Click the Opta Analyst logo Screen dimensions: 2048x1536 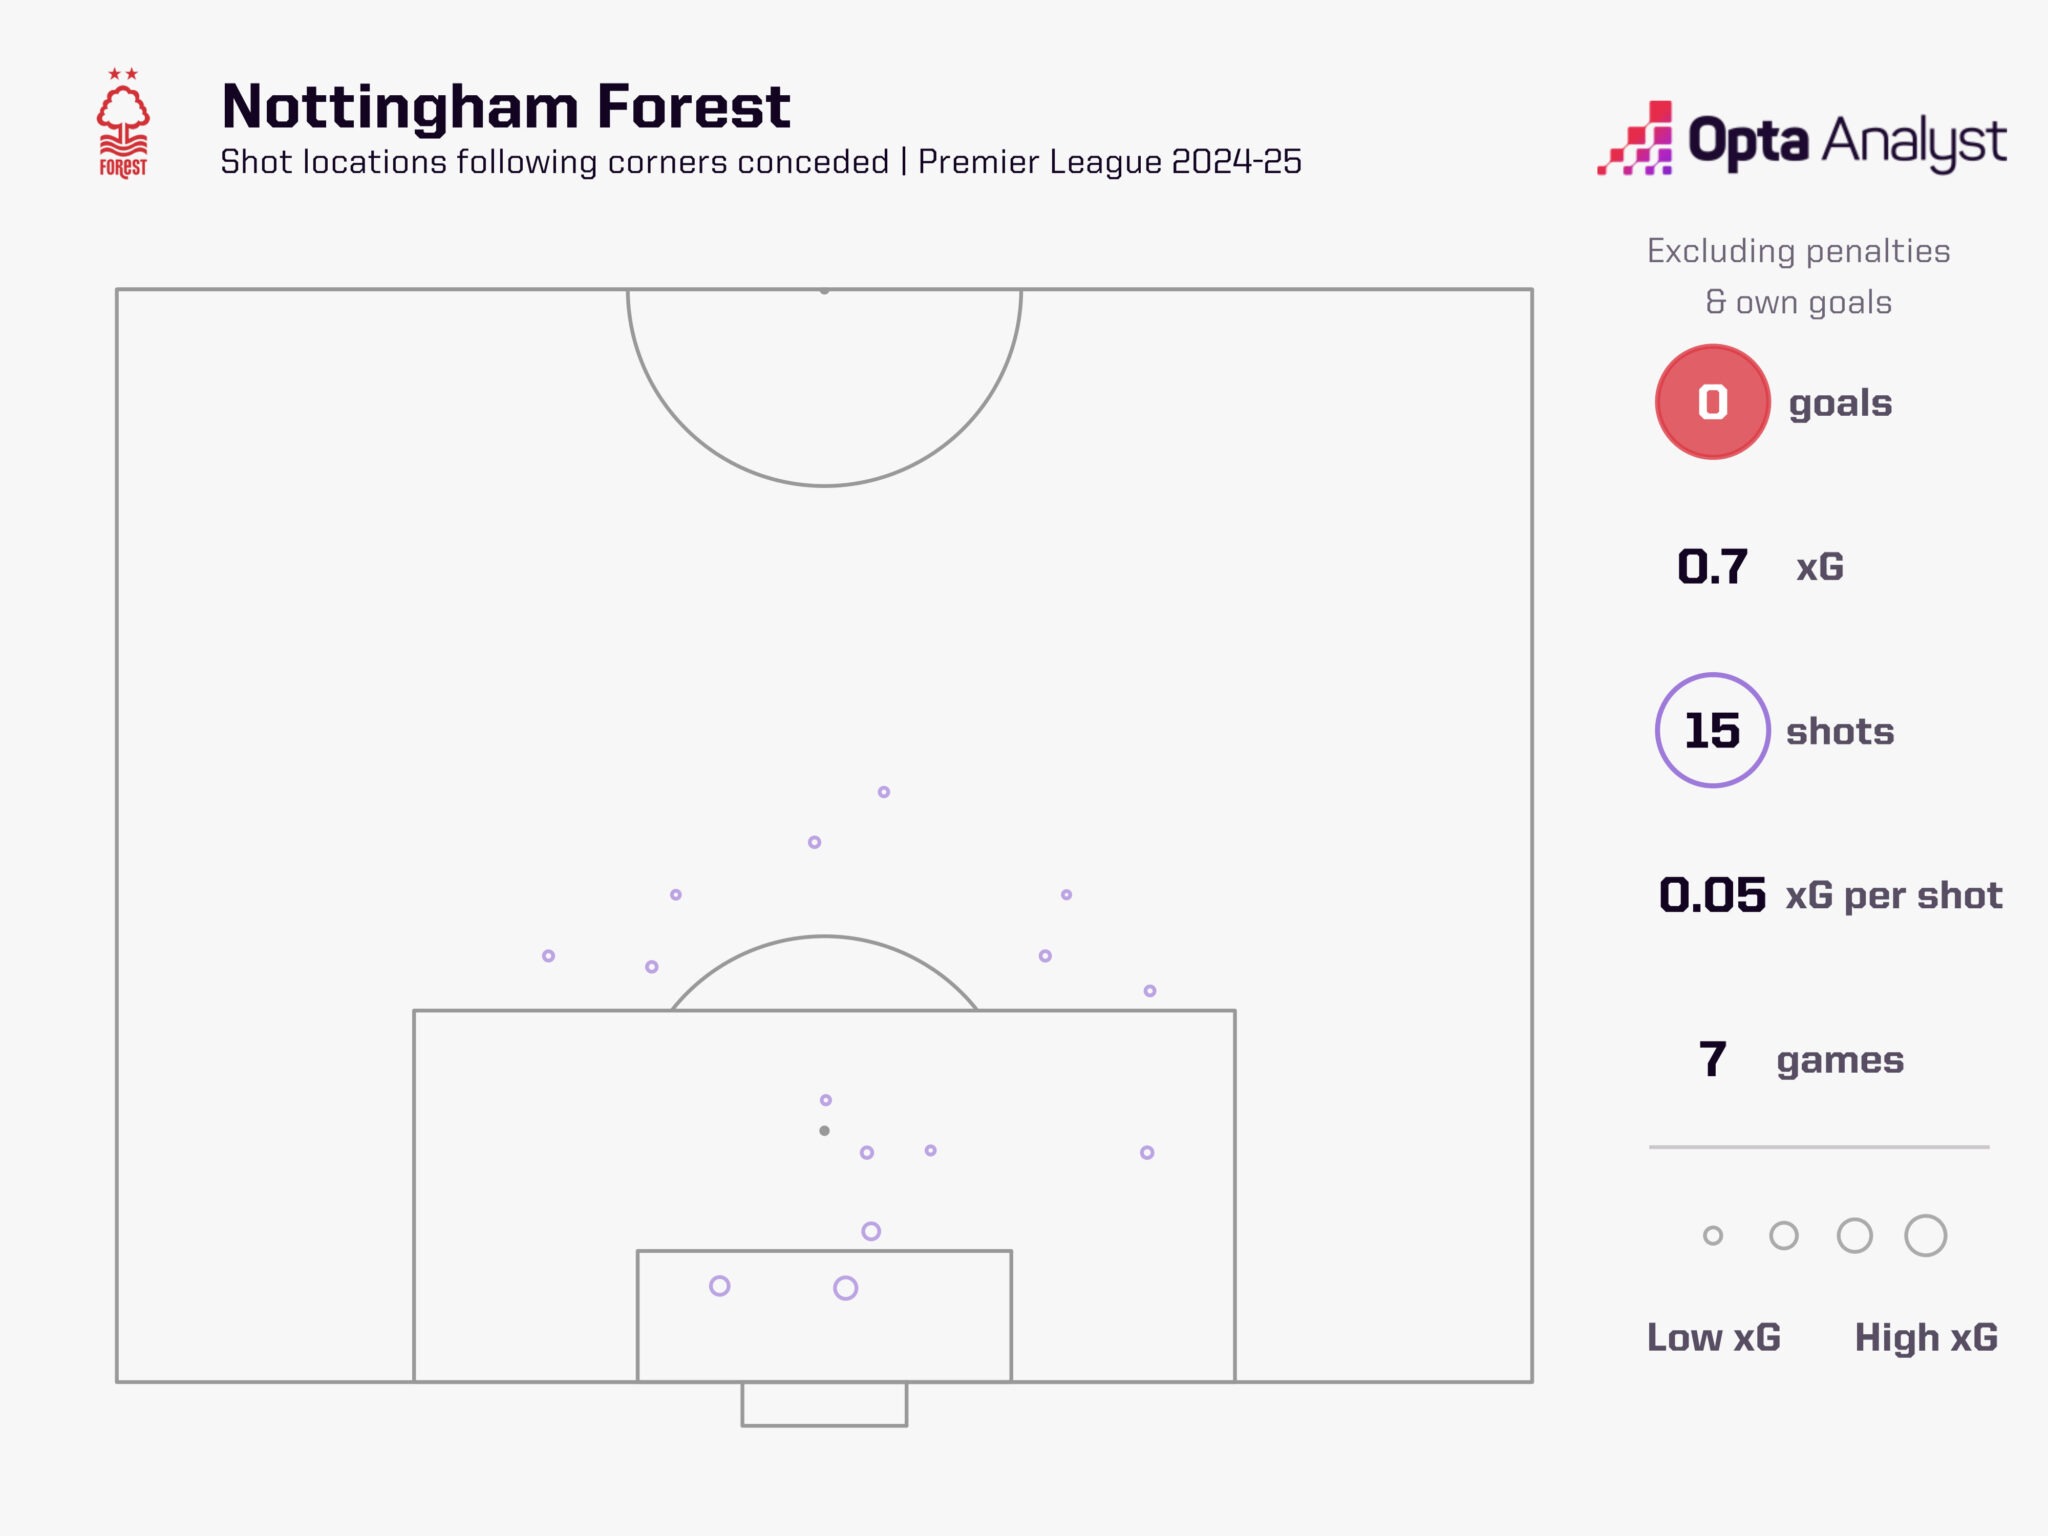[1801, 140]
